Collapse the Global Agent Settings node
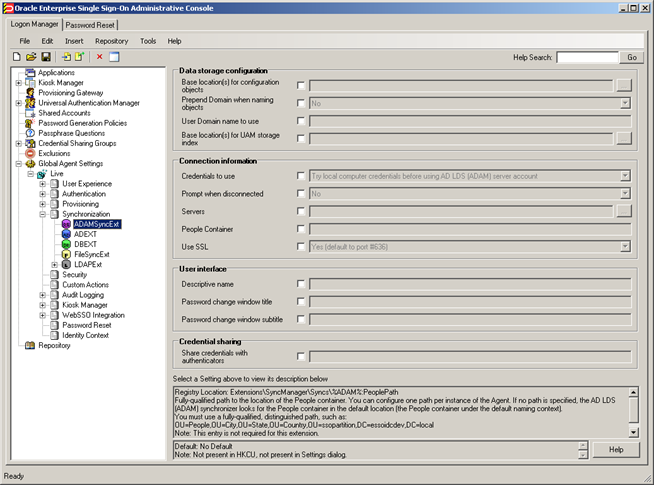 pos(19,164)
